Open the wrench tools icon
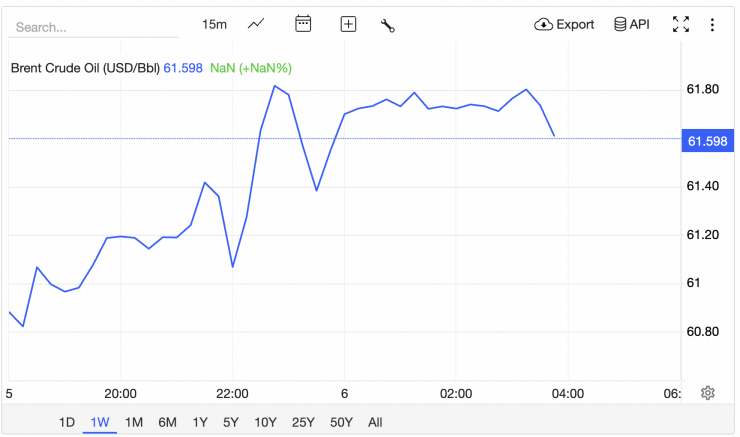 388,25
